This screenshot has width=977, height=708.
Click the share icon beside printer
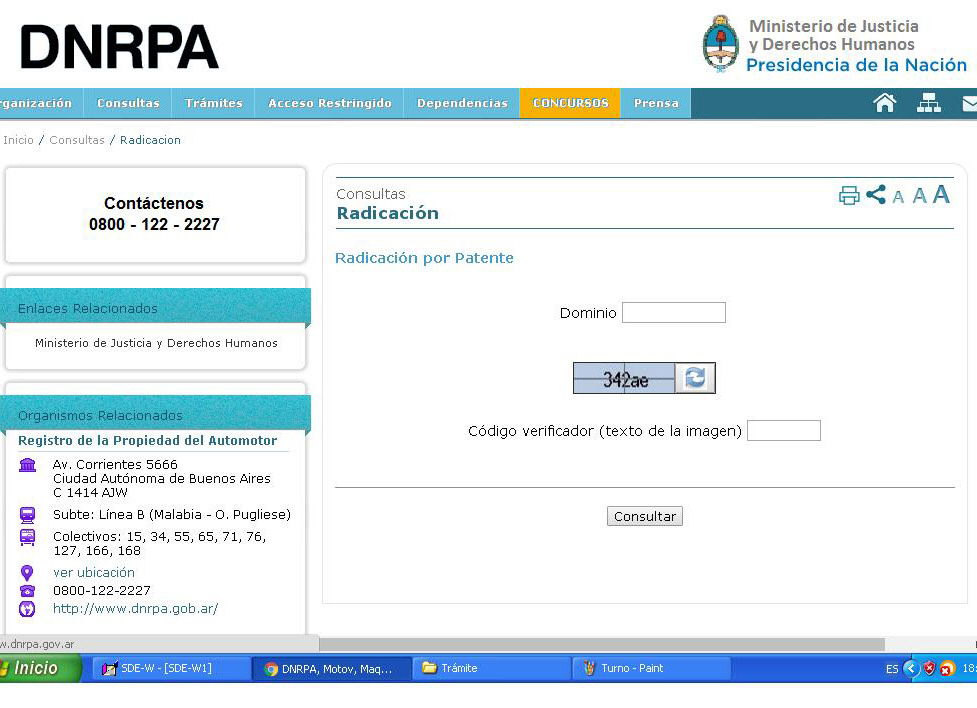tap(876, 195)
